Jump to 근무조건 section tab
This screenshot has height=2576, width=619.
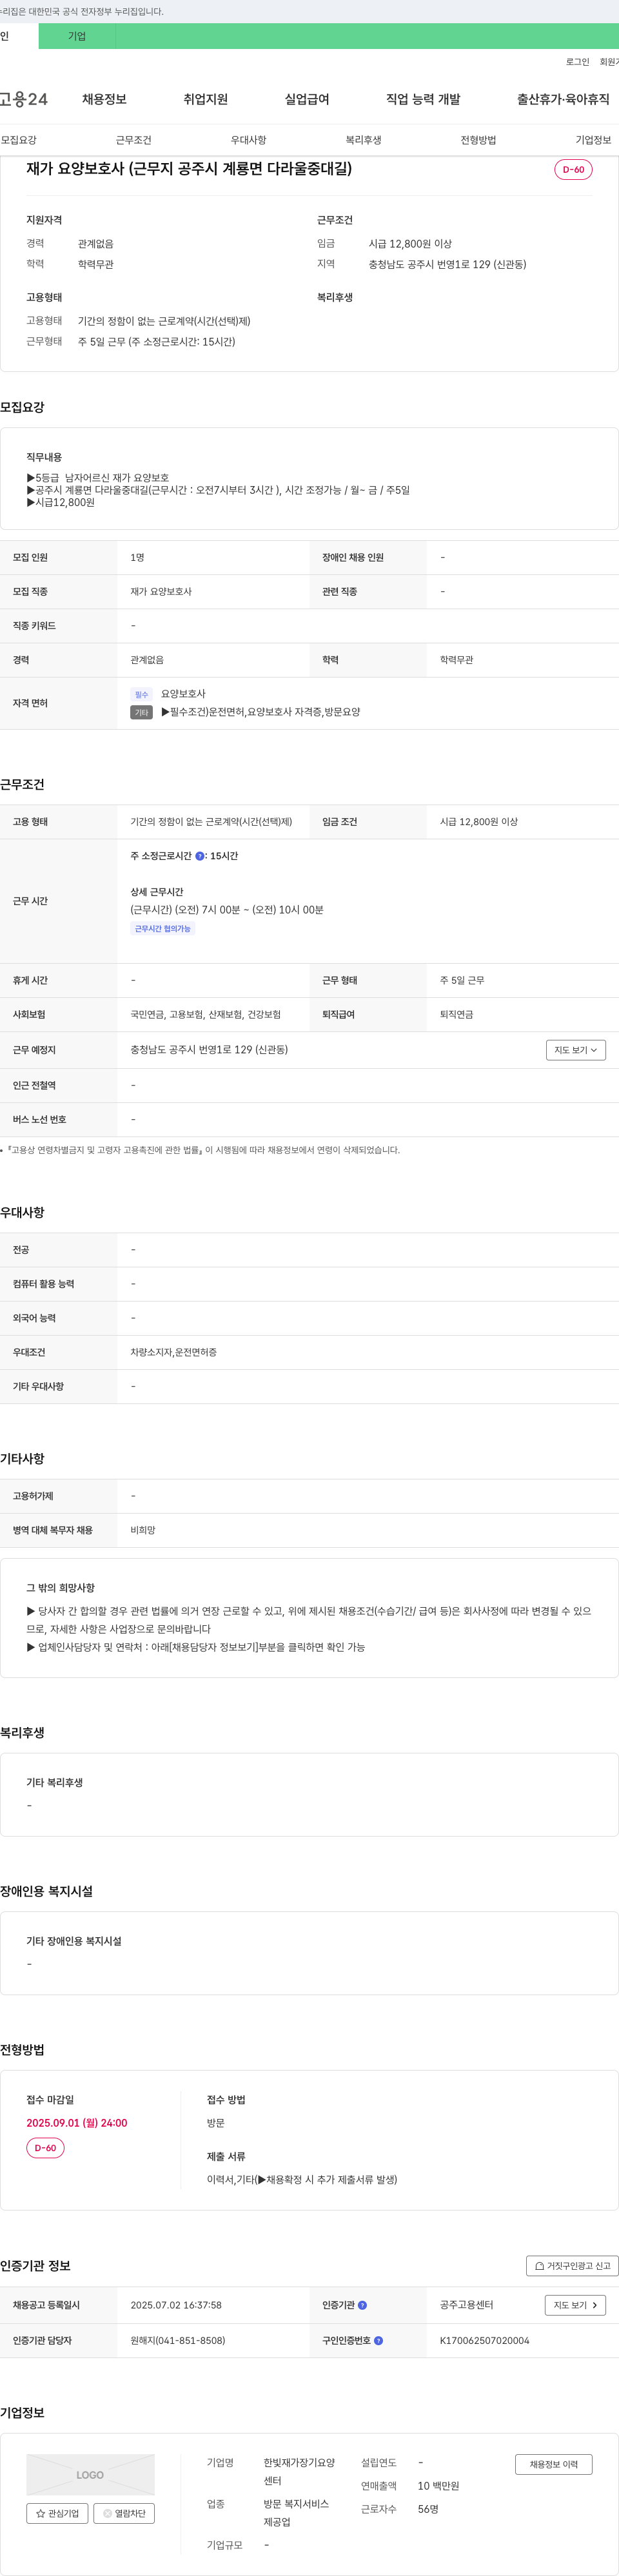(x=133, y=140)
